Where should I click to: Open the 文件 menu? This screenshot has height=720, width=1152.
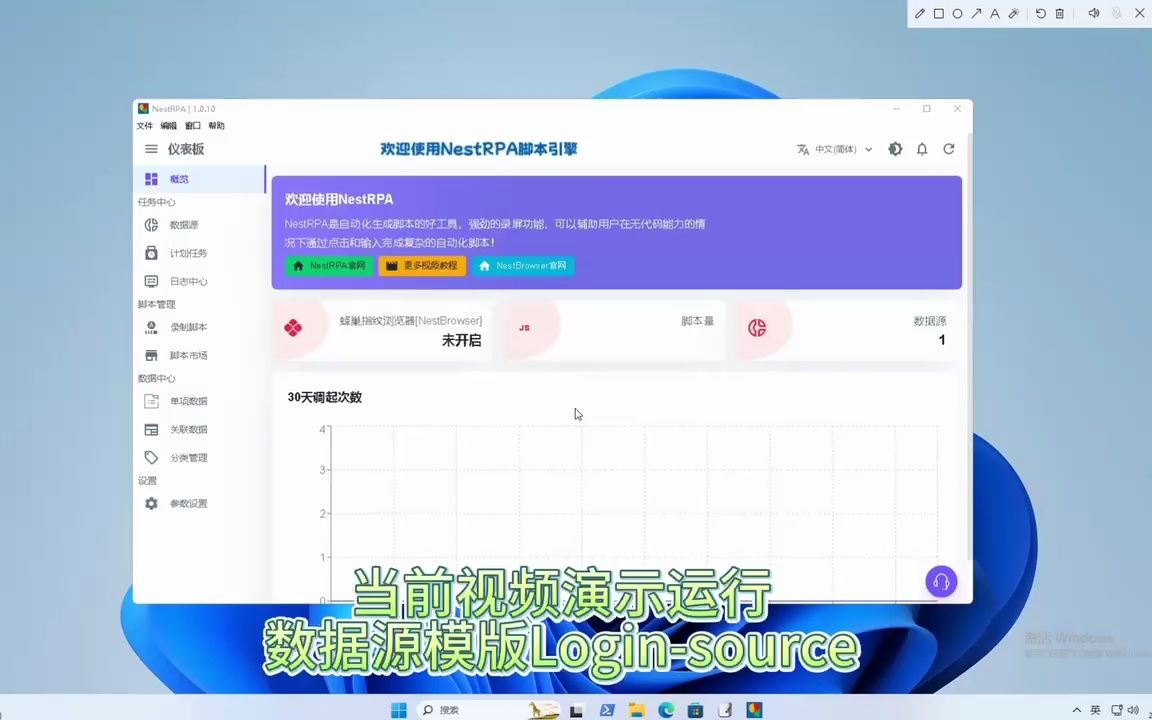point(145,125)
